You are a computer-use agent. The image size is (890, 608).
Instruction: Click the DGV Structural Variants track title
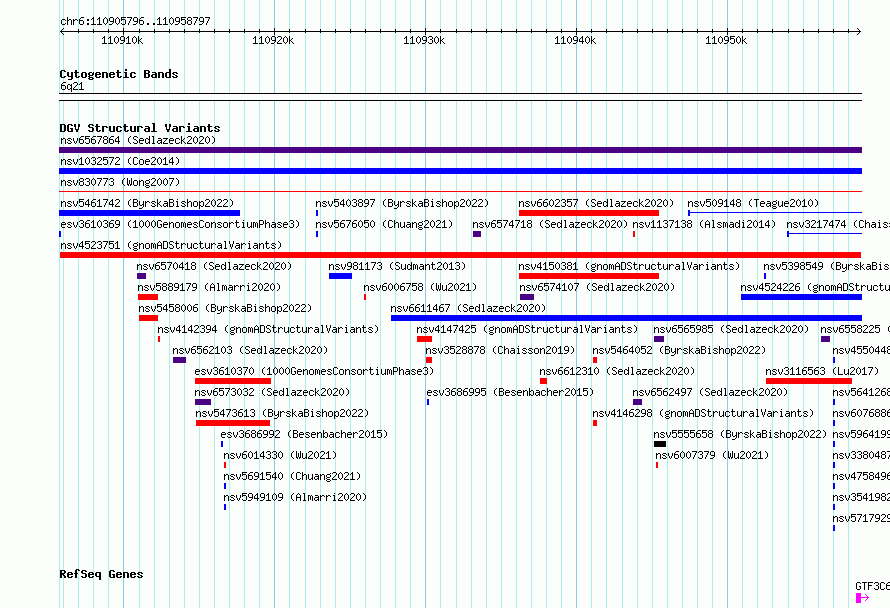point(140,128)
